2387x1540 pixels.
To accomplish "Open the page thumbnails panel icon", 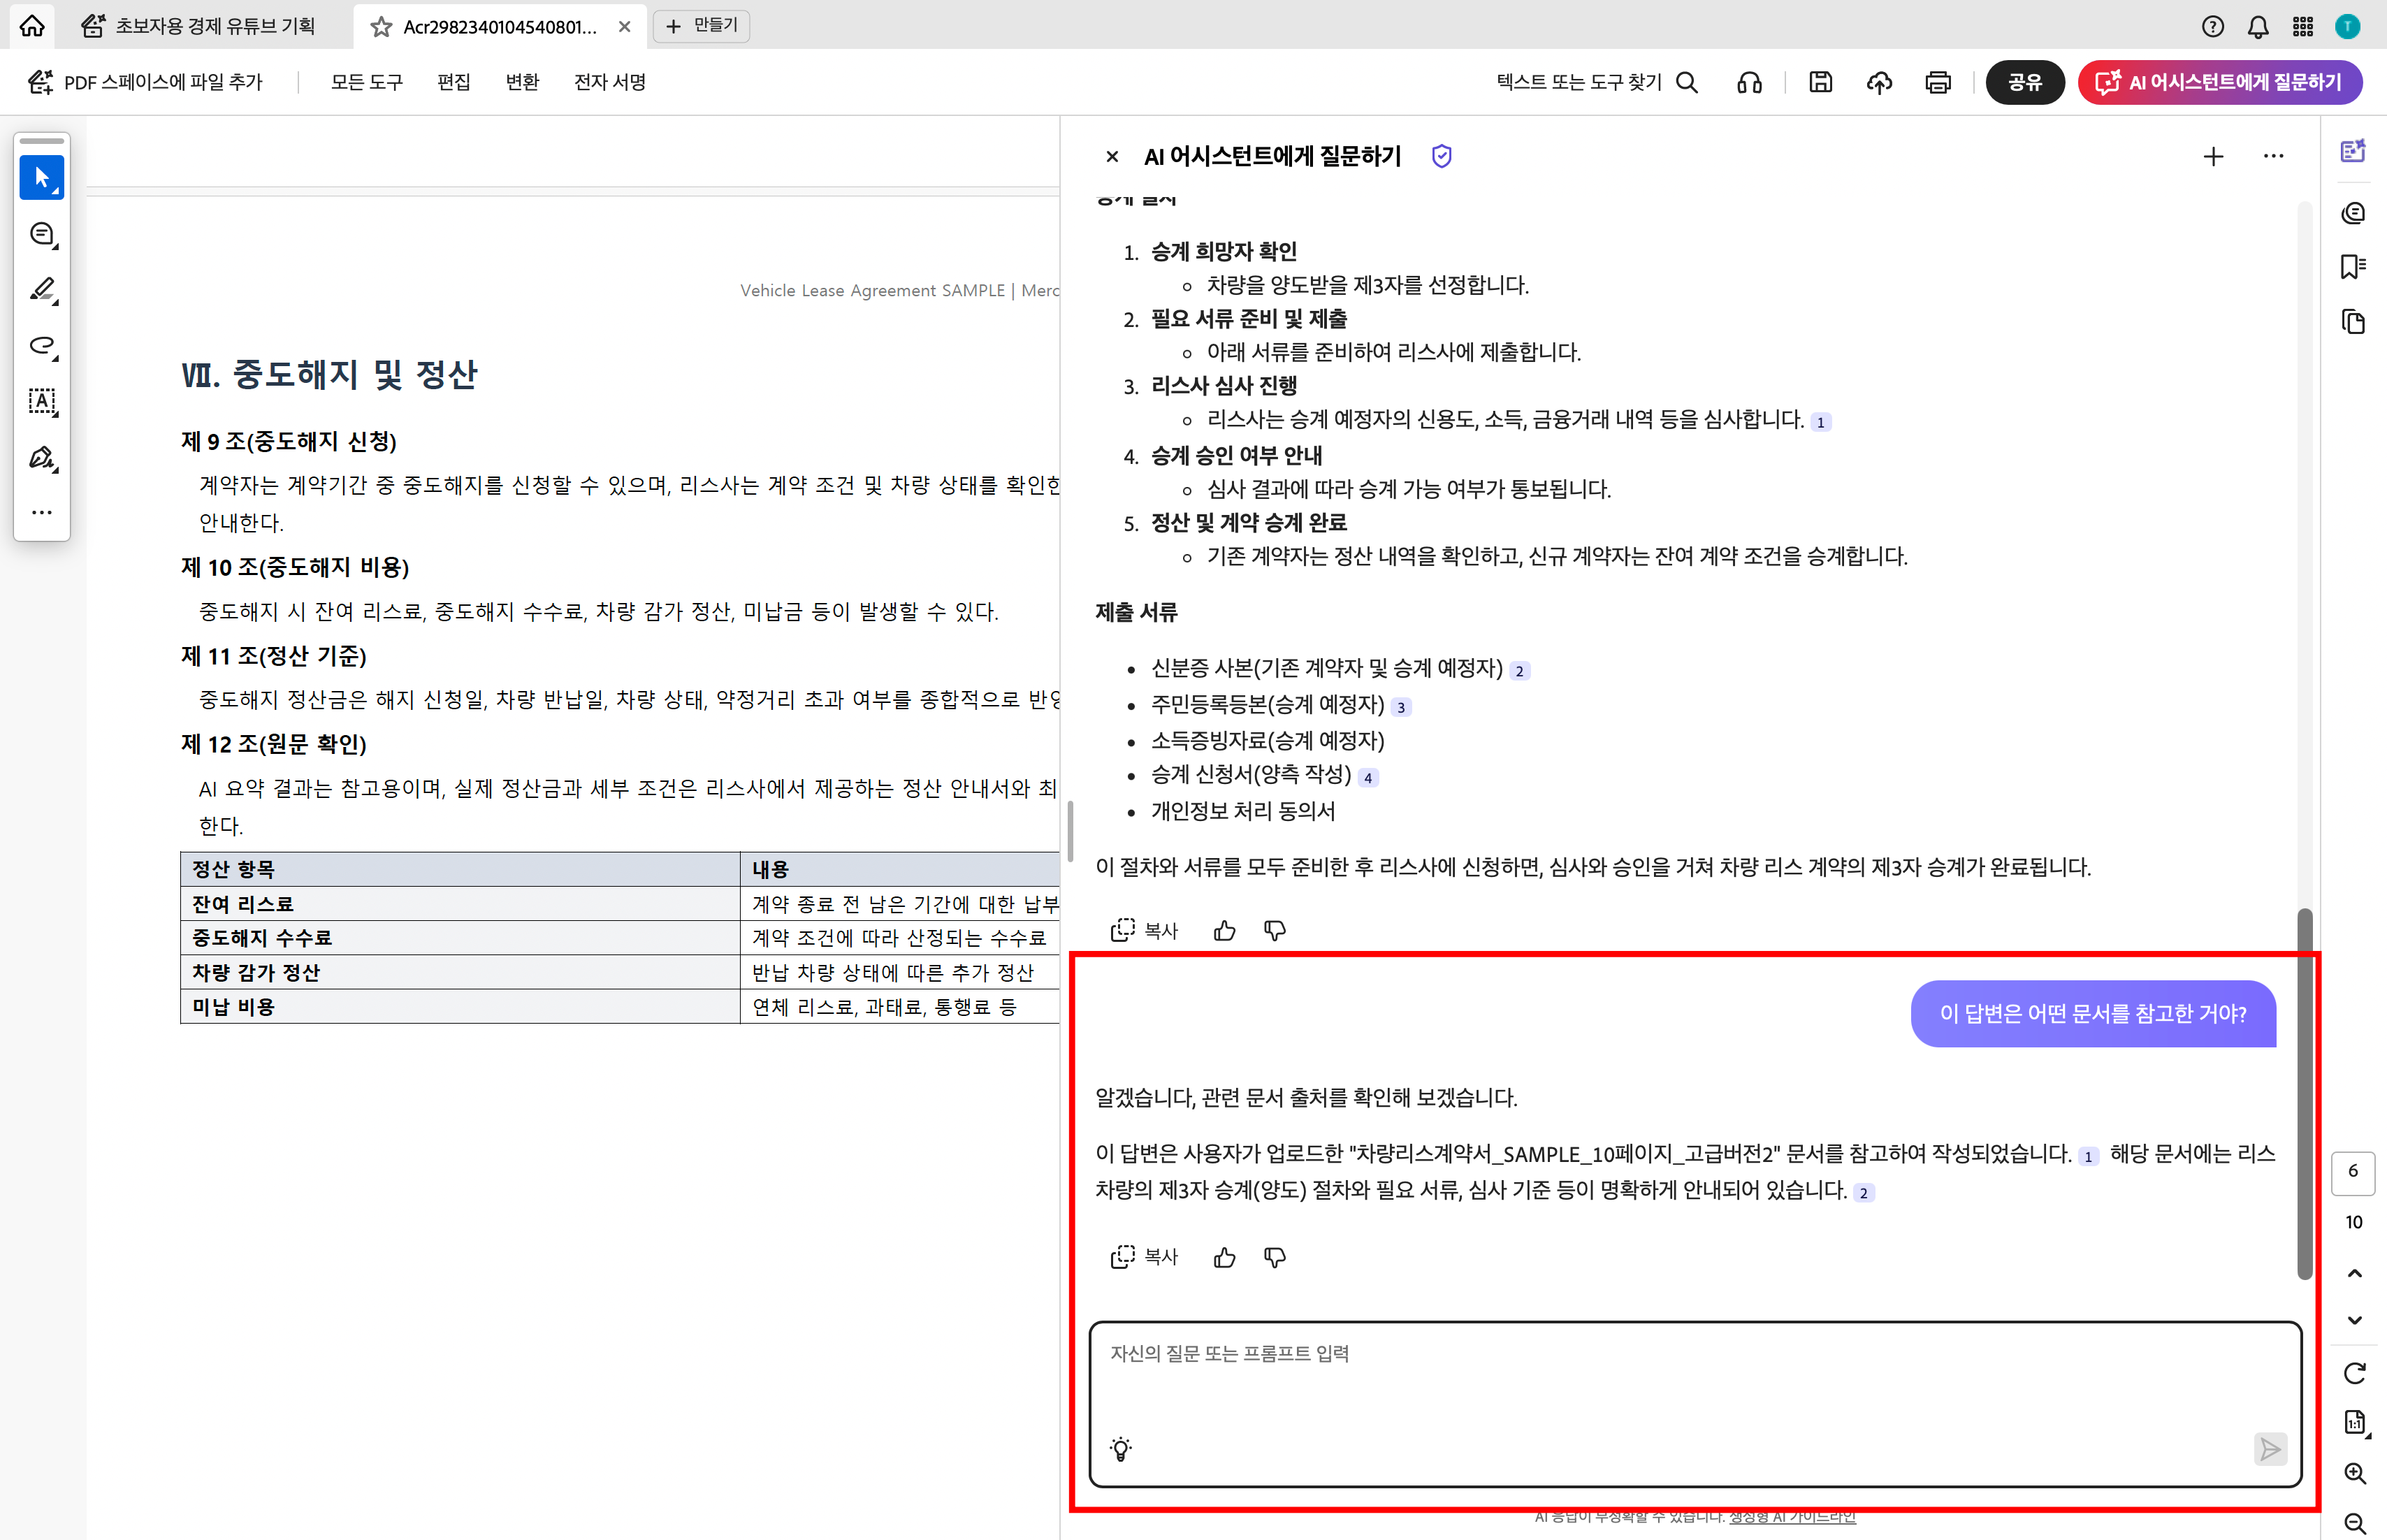I will click(x=2353, y=322).
